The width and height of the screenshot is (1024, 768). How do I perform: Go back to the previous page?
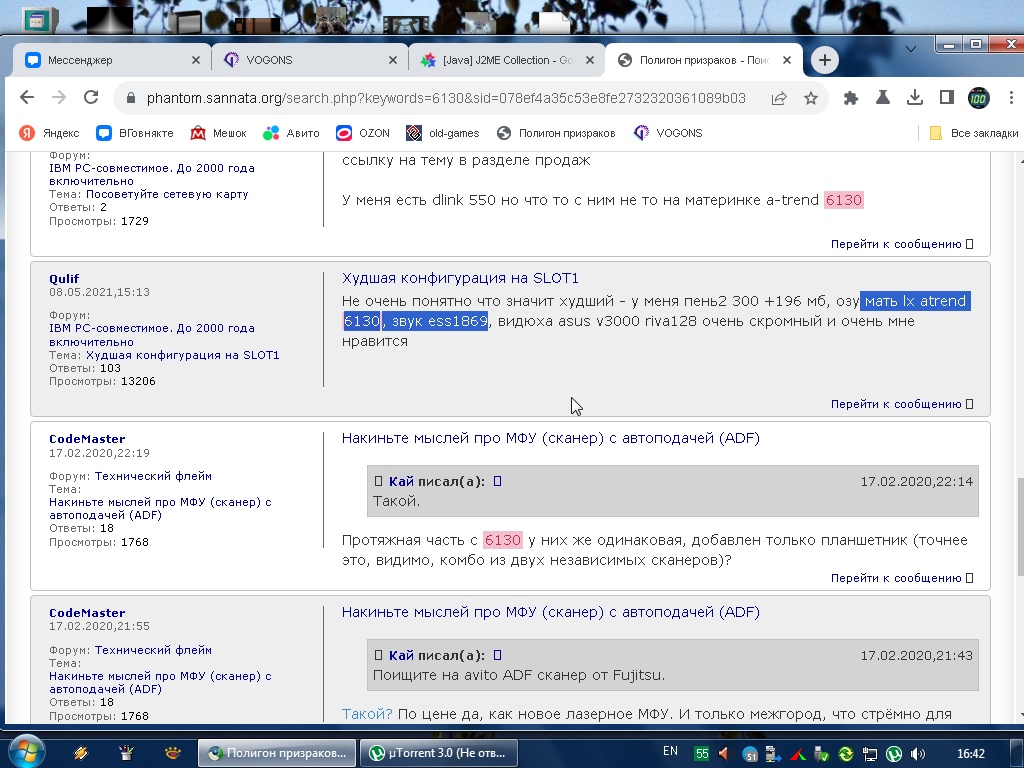[x=27, y=98]
